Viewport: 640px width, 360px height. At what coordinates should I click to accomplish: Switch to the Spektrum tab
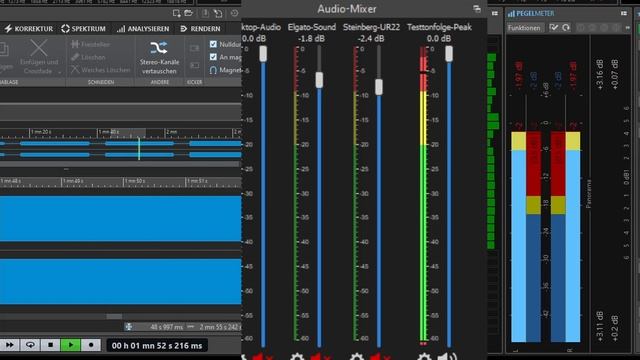[x=83, y=29]
